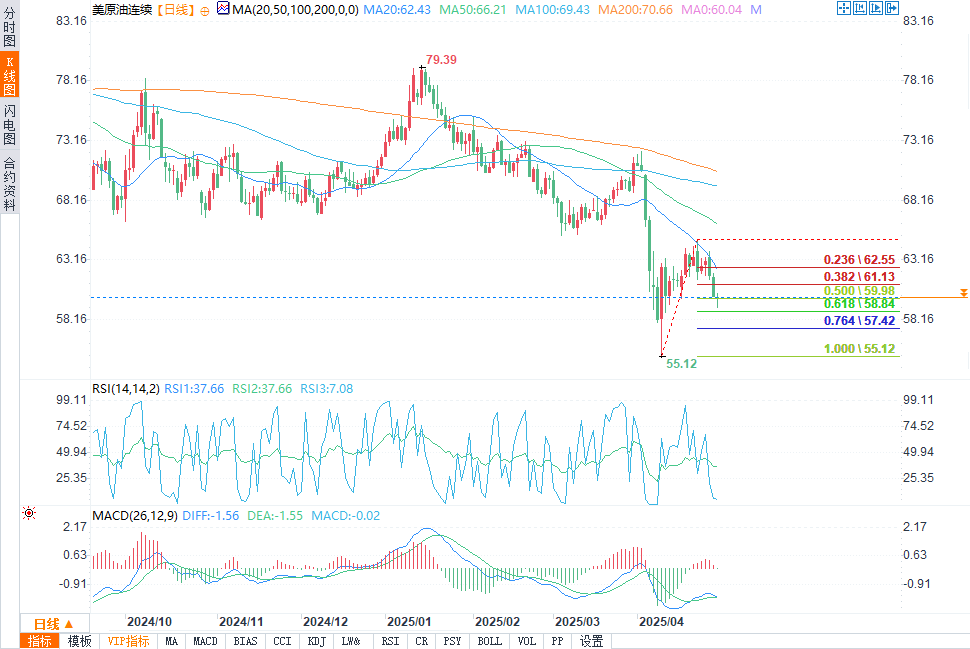Switch to the 模板 tab

point(80,641)
